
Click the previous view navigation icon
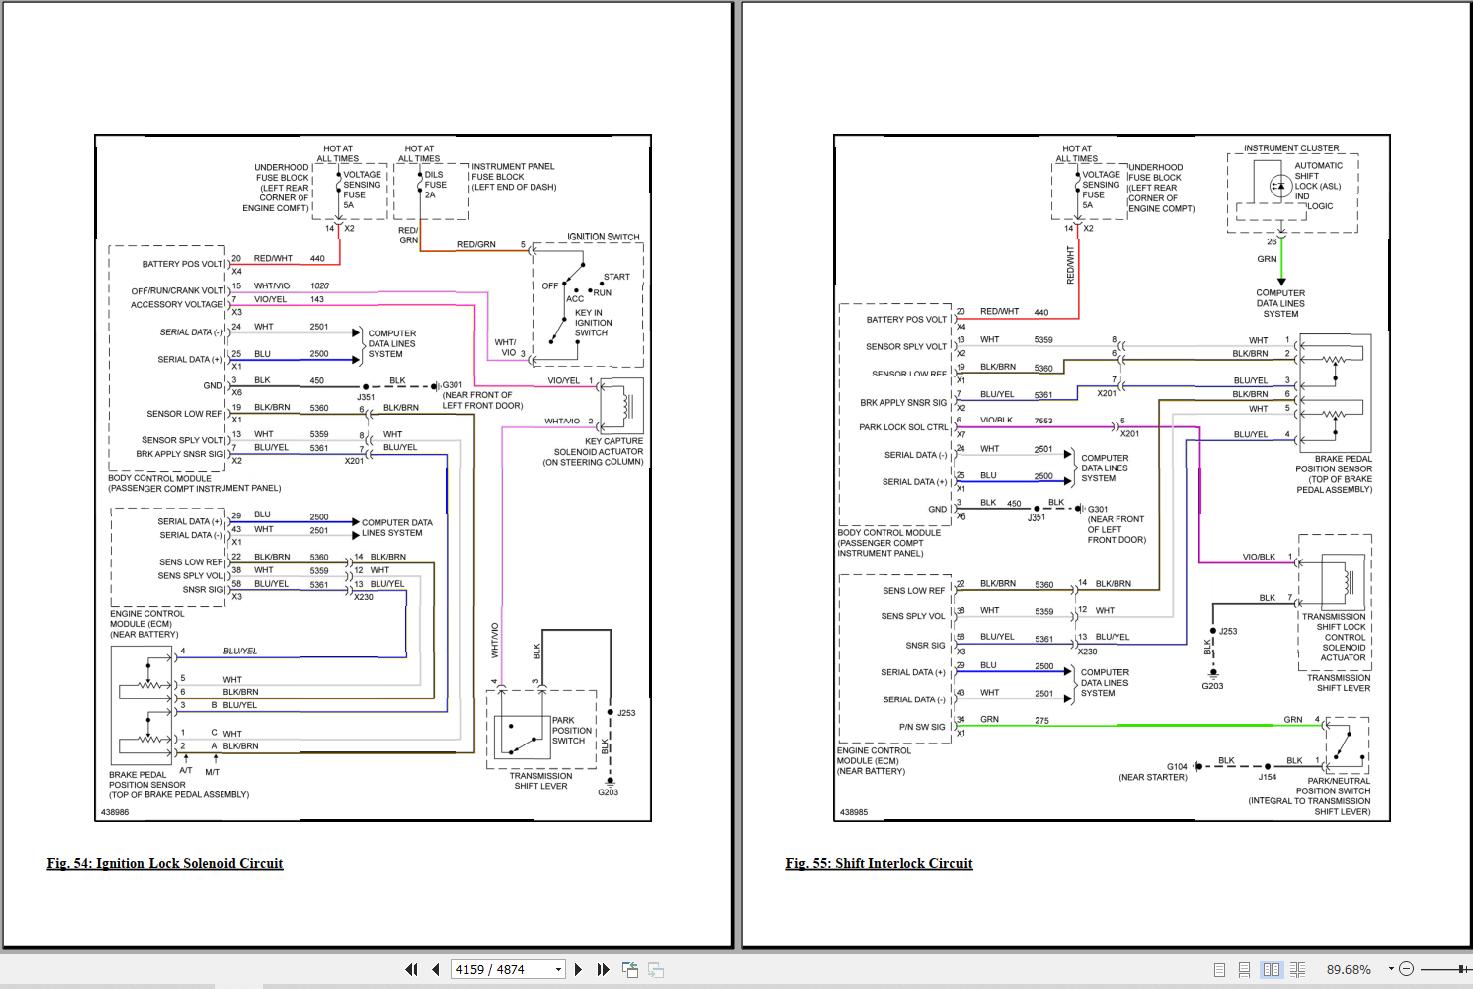point(630,969)
